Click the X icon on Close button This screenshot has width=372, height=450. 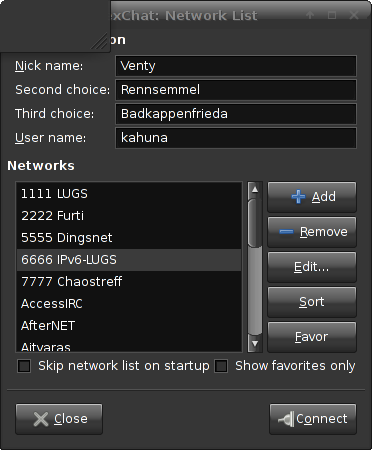41,419
